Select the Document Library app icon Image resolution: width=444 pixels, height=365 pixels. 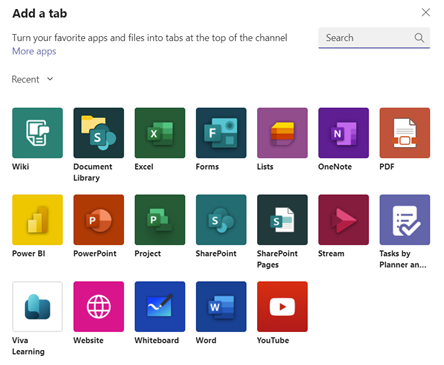point(99,133)
